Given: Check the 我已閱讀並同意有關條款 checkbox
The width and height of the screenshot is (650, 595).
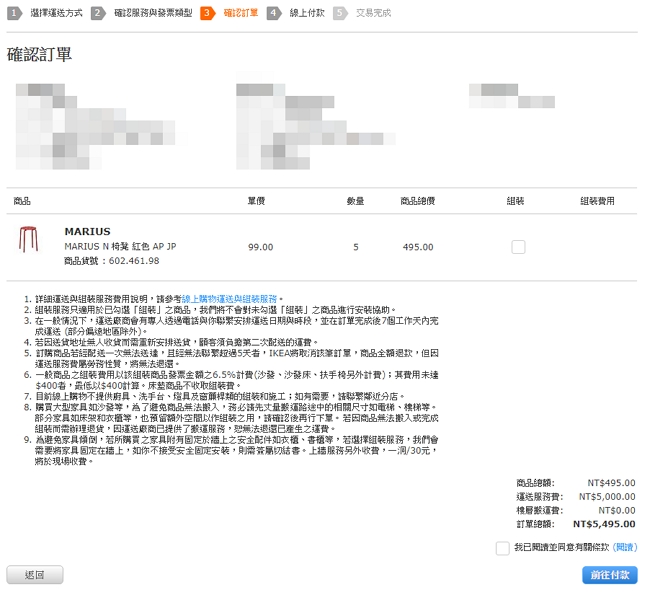Looking at the screenshot, I should (502, 548).
